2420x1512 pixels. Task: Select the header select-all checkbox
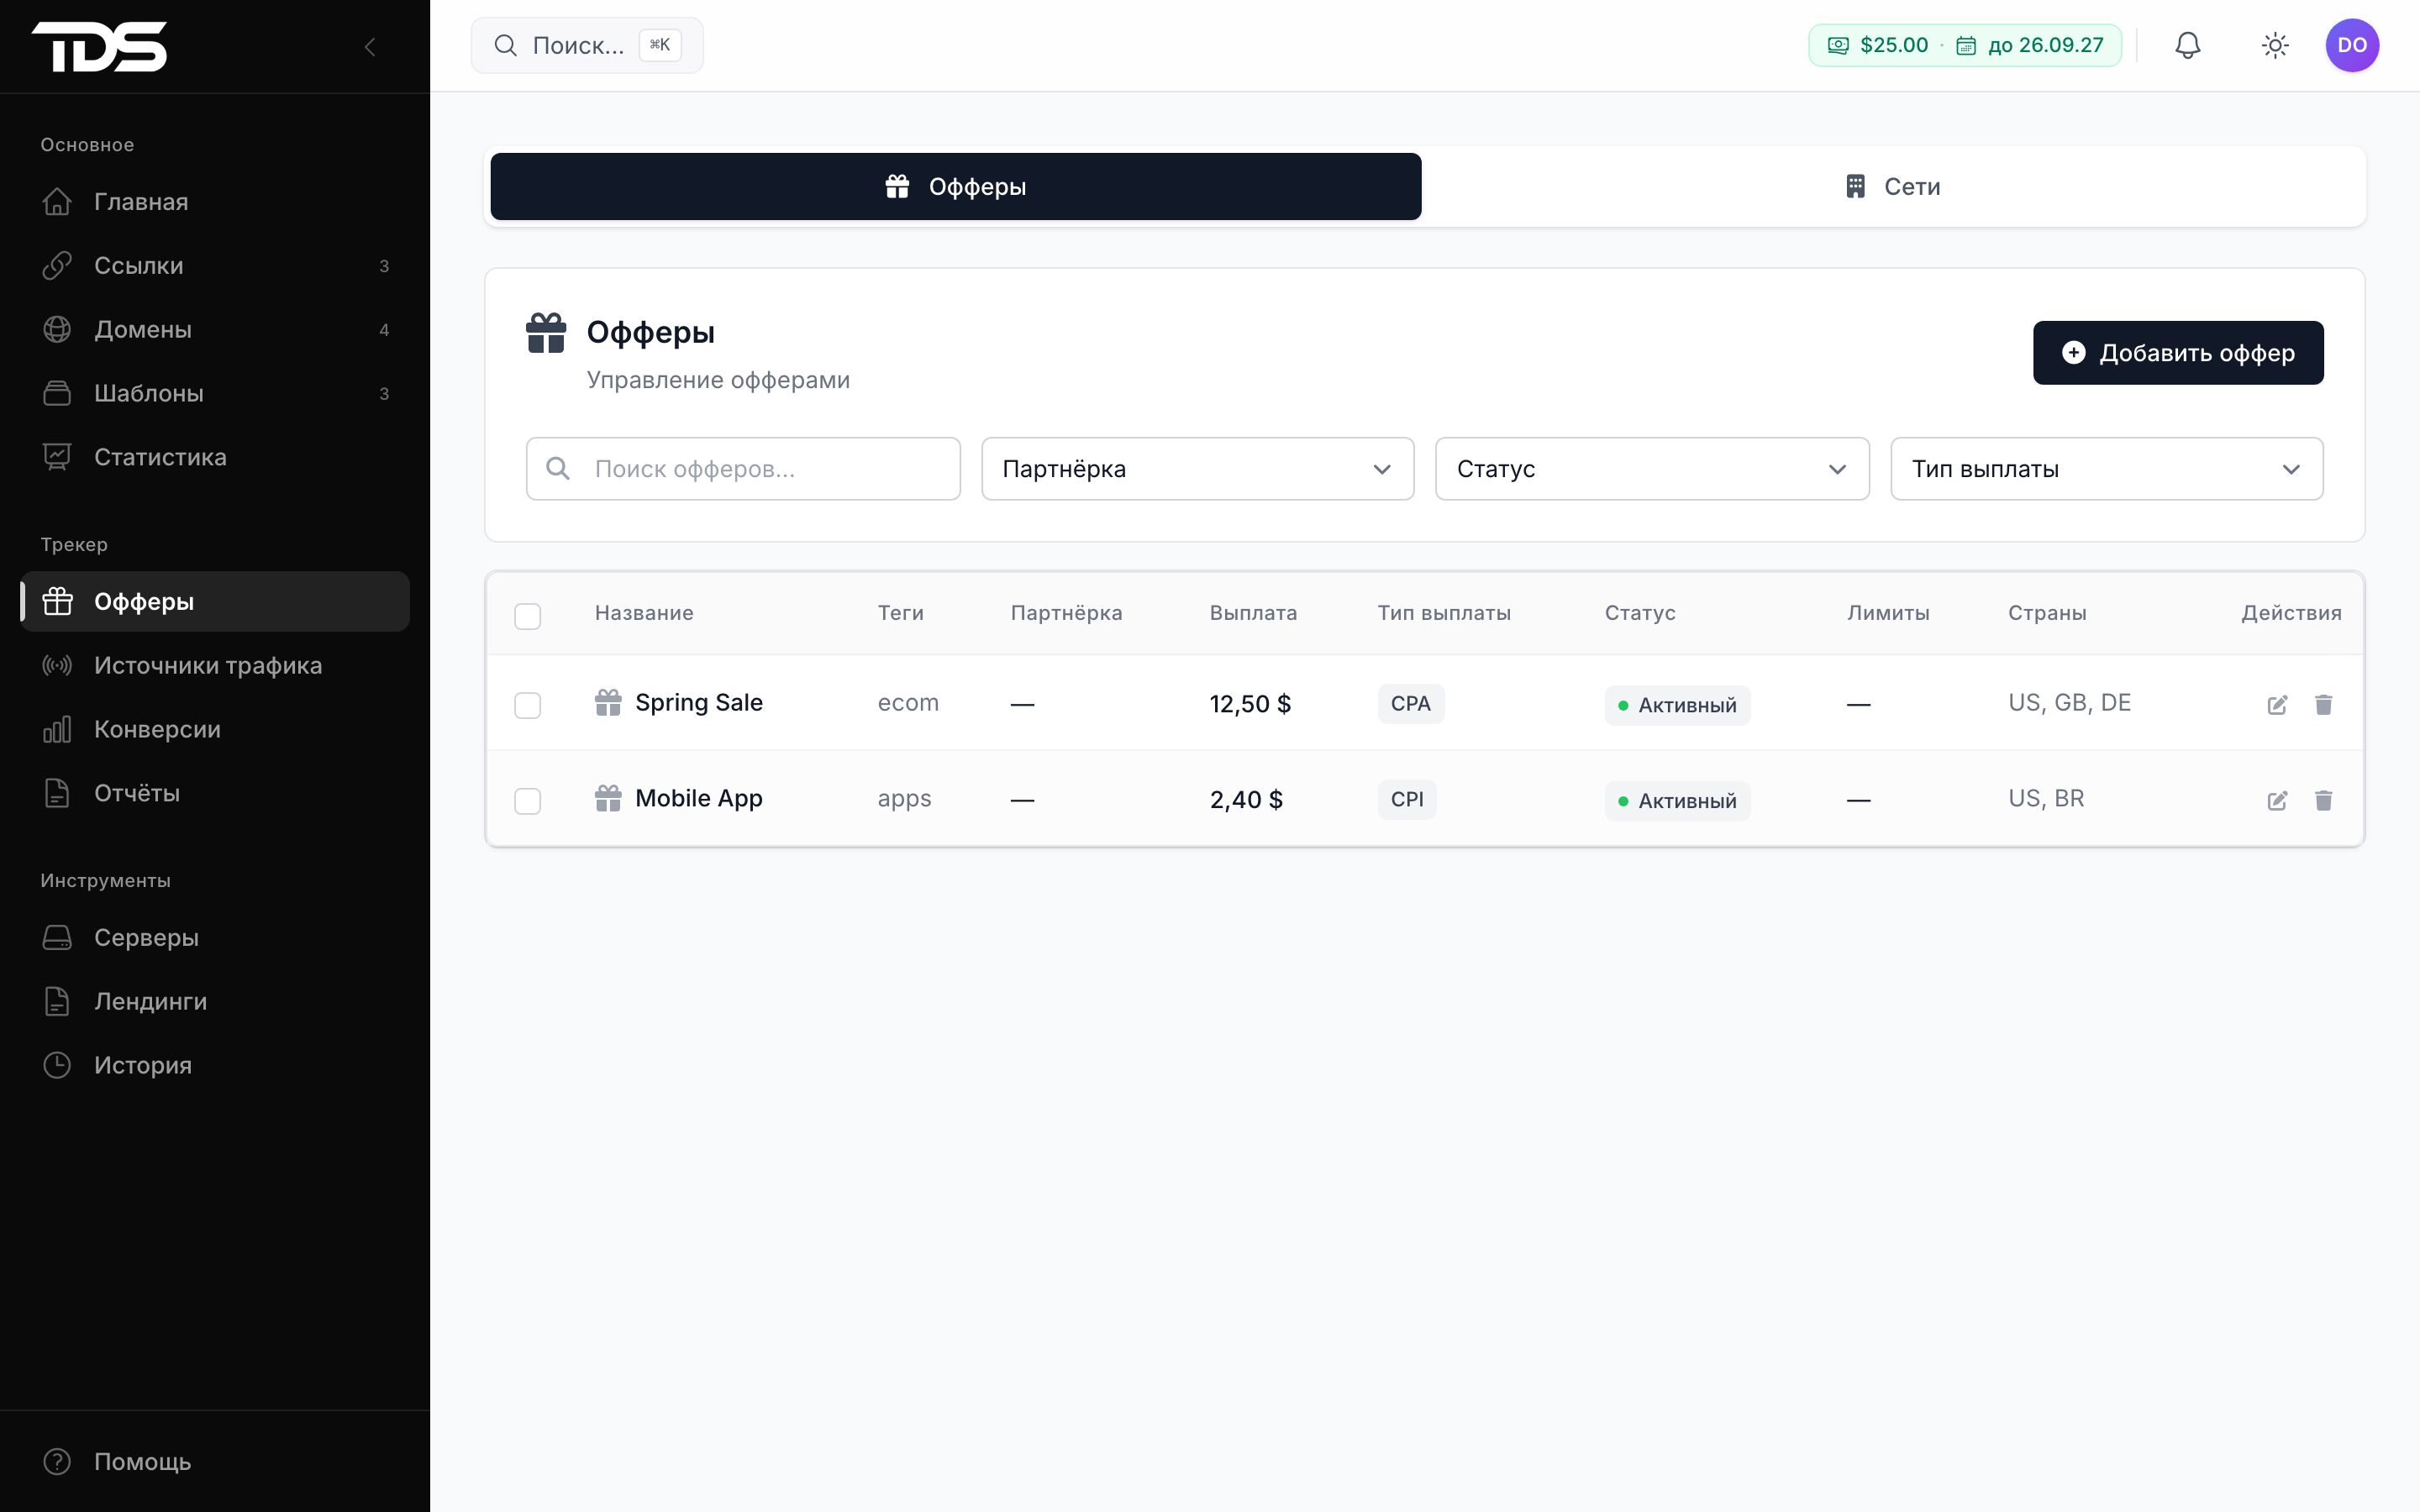click(527, 615)
